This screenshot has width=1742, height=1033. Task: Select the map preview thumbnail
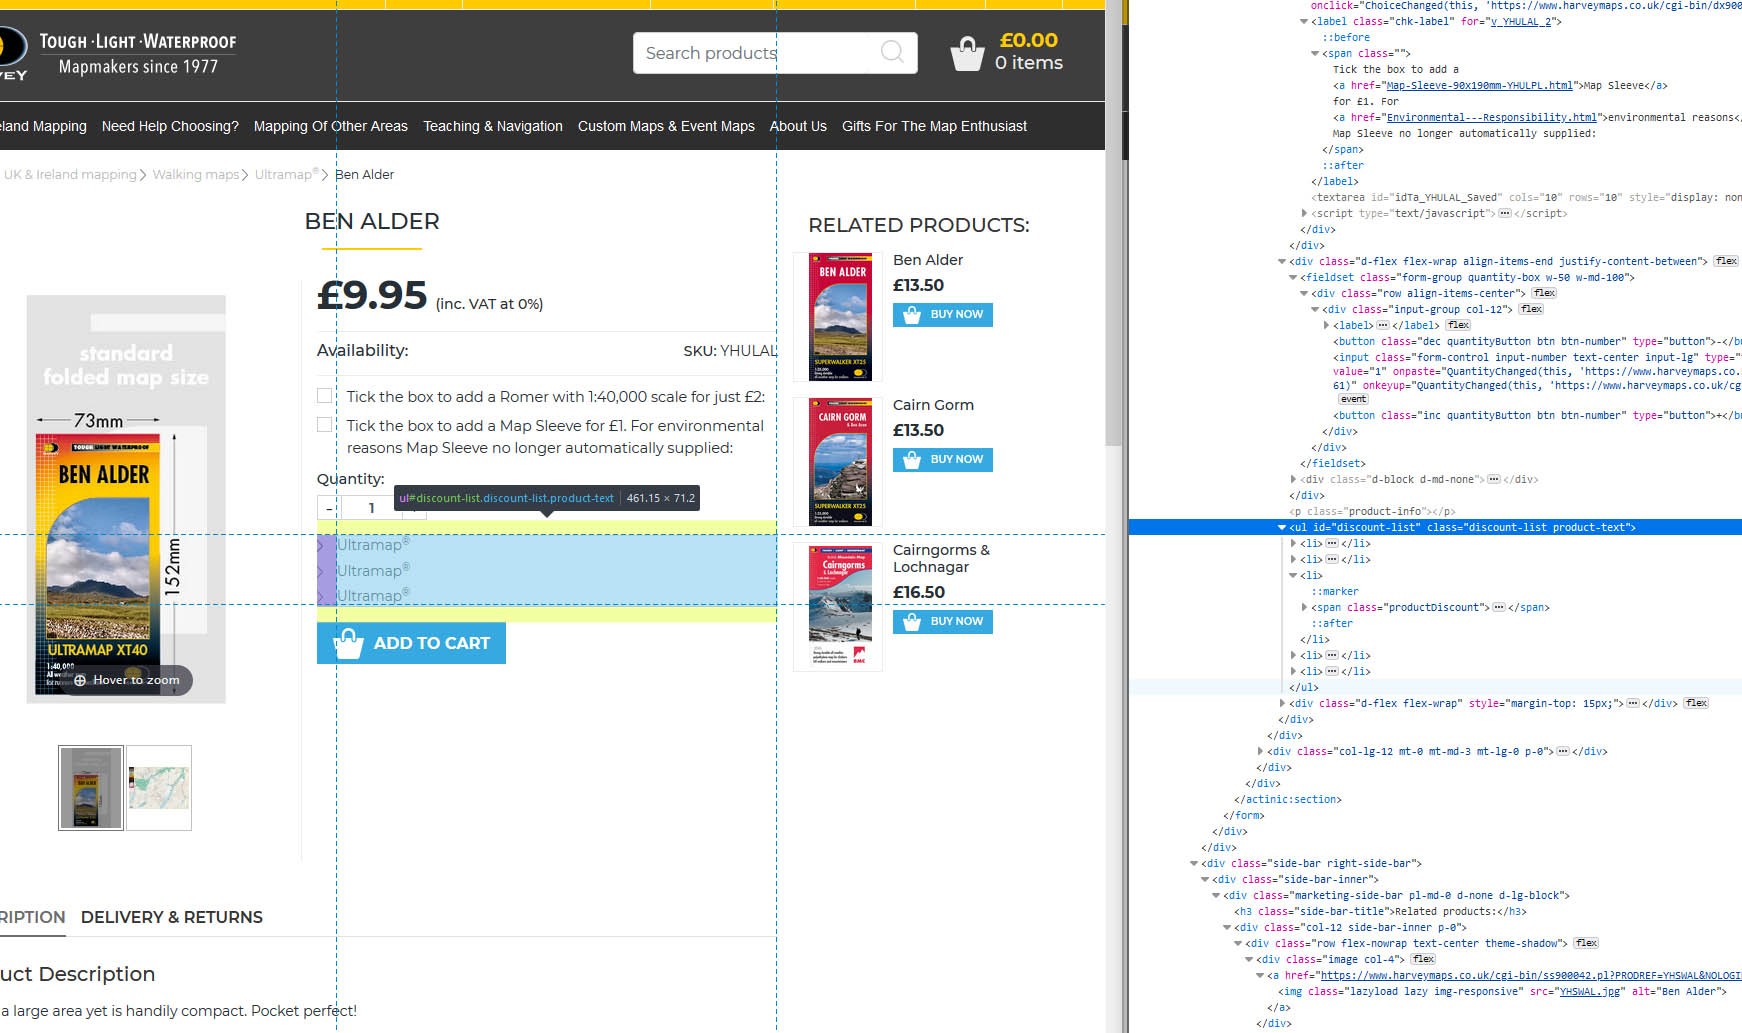(159, 788)
